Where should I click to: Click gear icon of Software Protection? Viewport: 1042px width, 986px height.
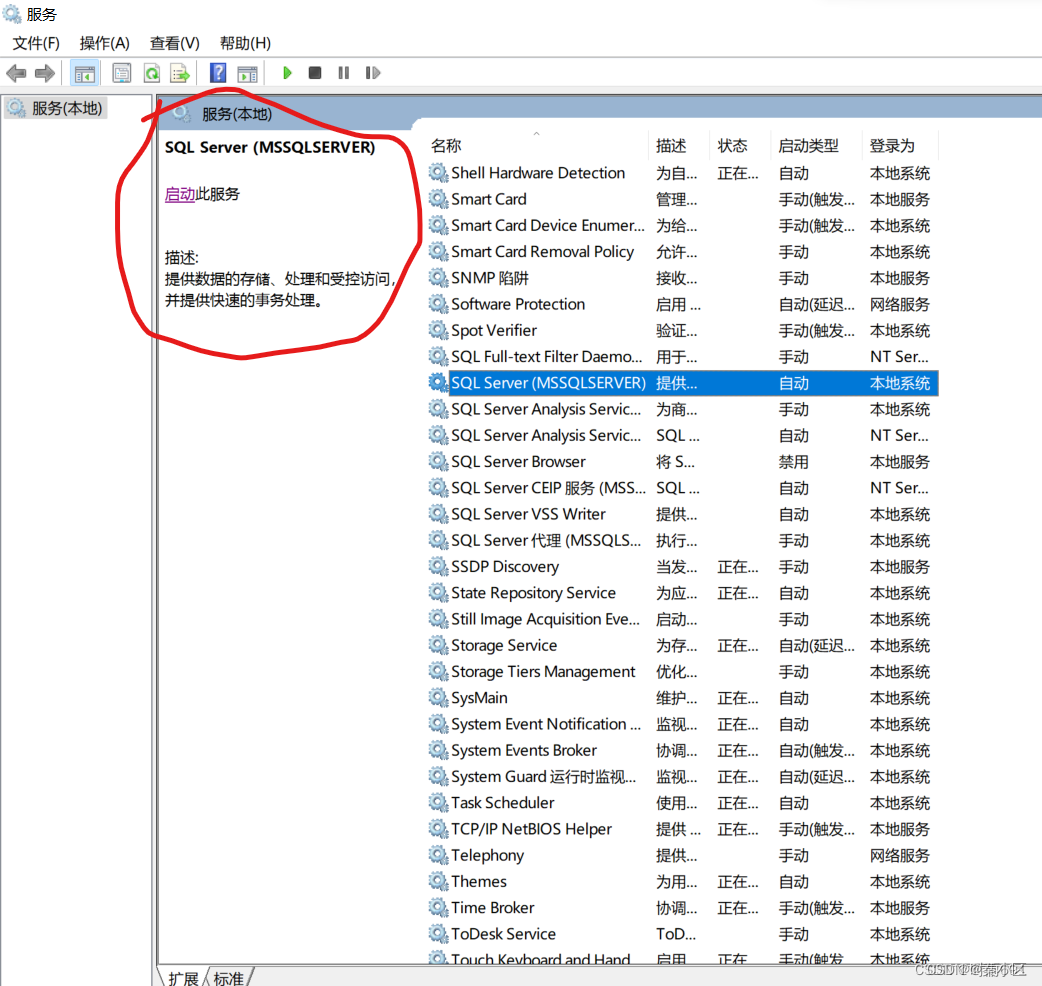click(x=438, y=304)
